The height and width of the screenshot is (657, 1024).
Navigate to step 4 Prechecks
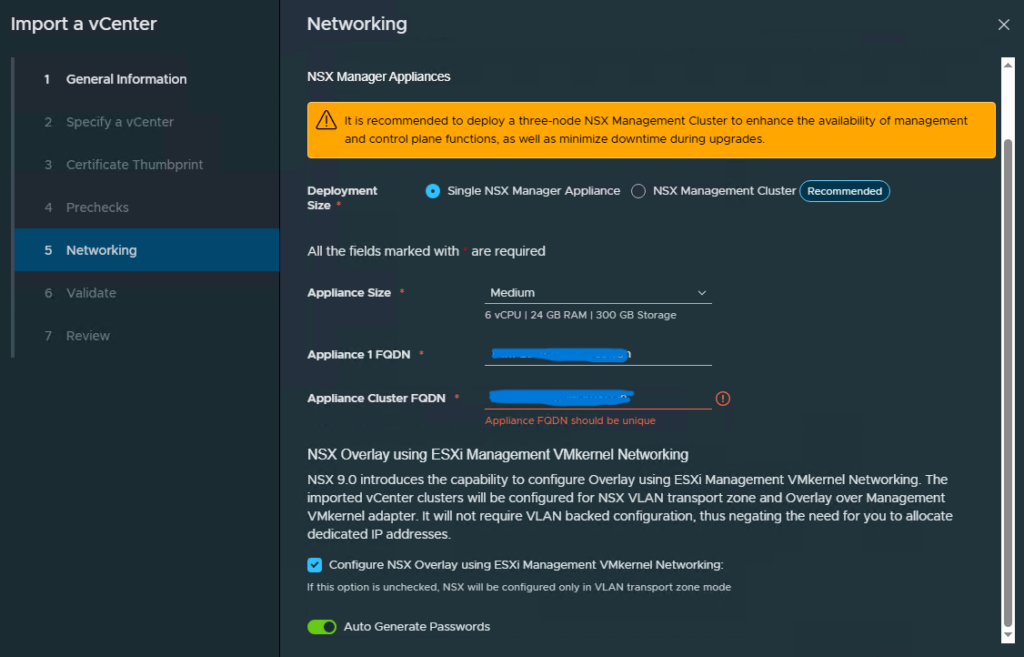tap(97, 208)
